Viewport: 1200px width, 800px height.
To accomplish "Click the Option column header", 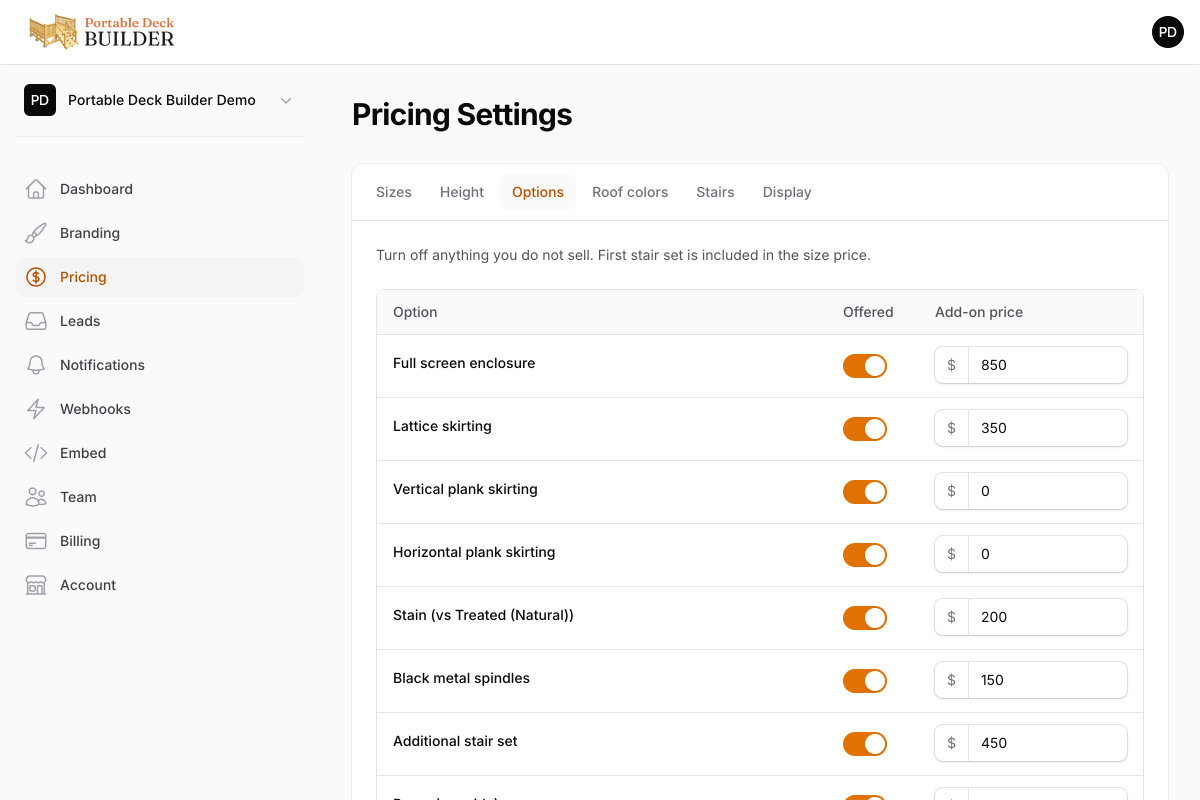I will point(415,312).
